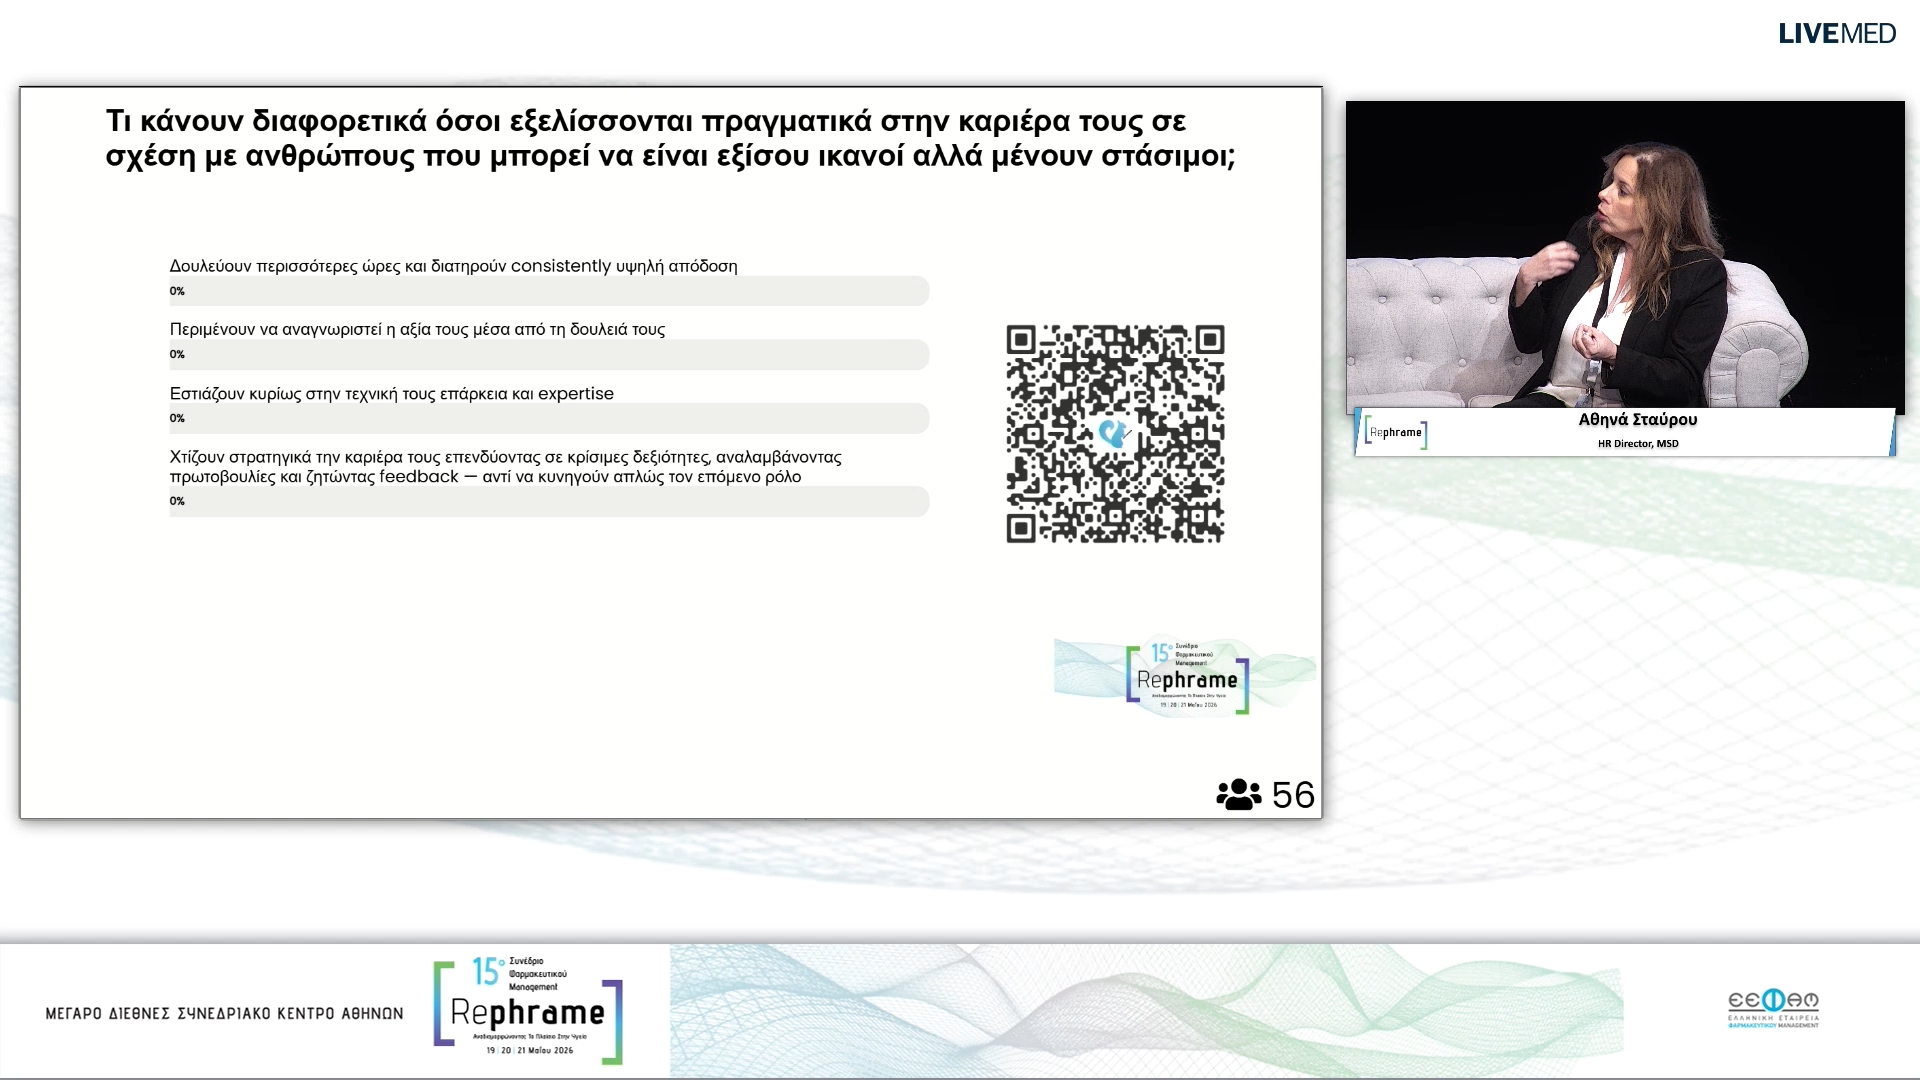The width and height of the screenshot is (1920, 1080).
Task: Click the logo at the QR code center
Action: tap(1115, 434)
